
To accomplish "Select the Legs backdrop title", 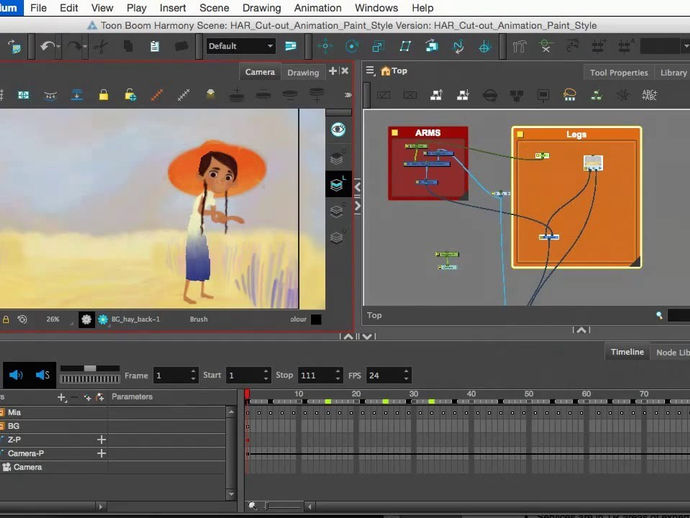I will [576, 134].
